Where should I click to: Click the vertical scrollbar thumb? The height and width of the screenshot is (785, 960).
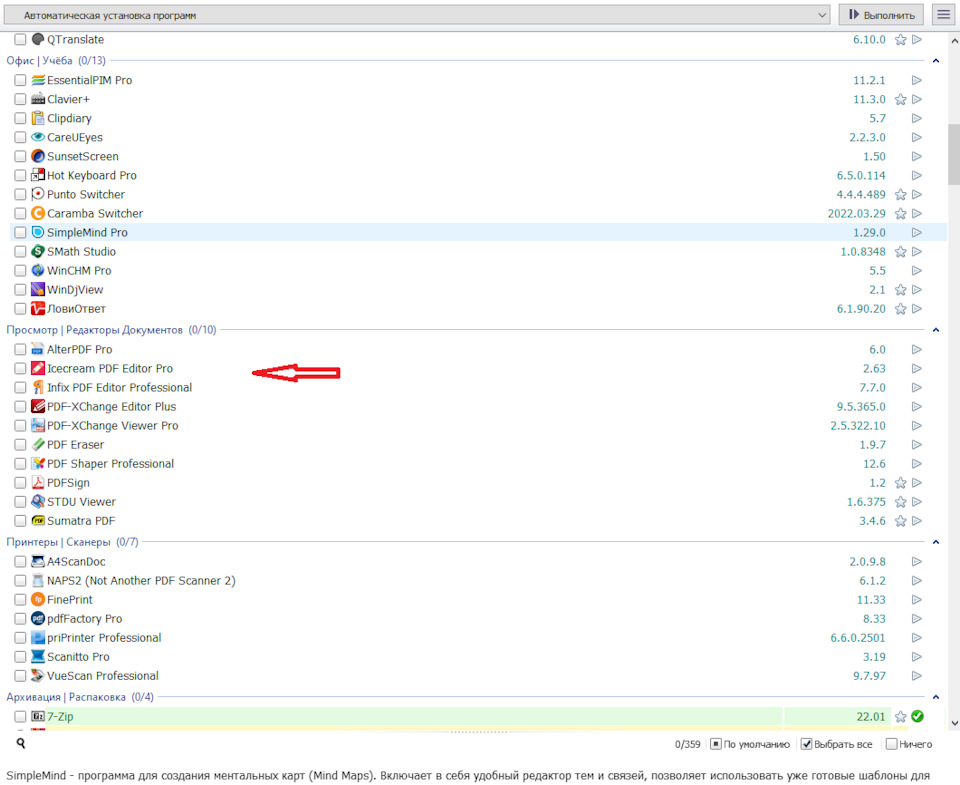(954, 154)
